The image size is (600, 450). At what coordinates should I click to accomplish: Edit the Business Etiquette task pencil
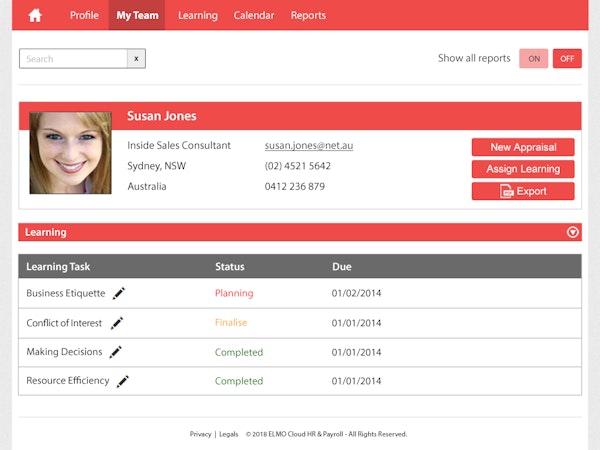(x=120, y=293)
